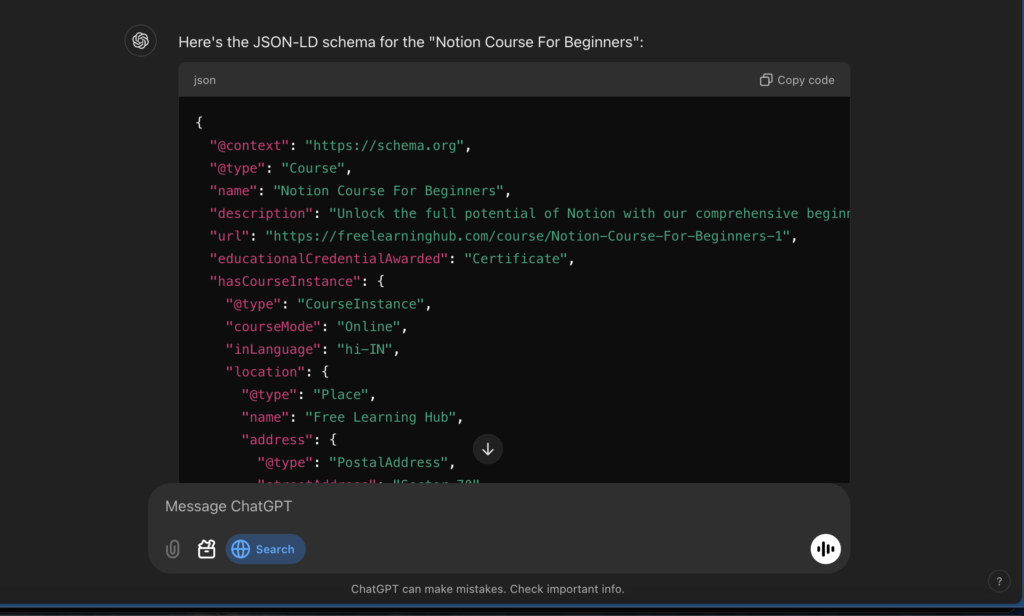
Task: Toggle the Search web button
Action: (265, 549)
